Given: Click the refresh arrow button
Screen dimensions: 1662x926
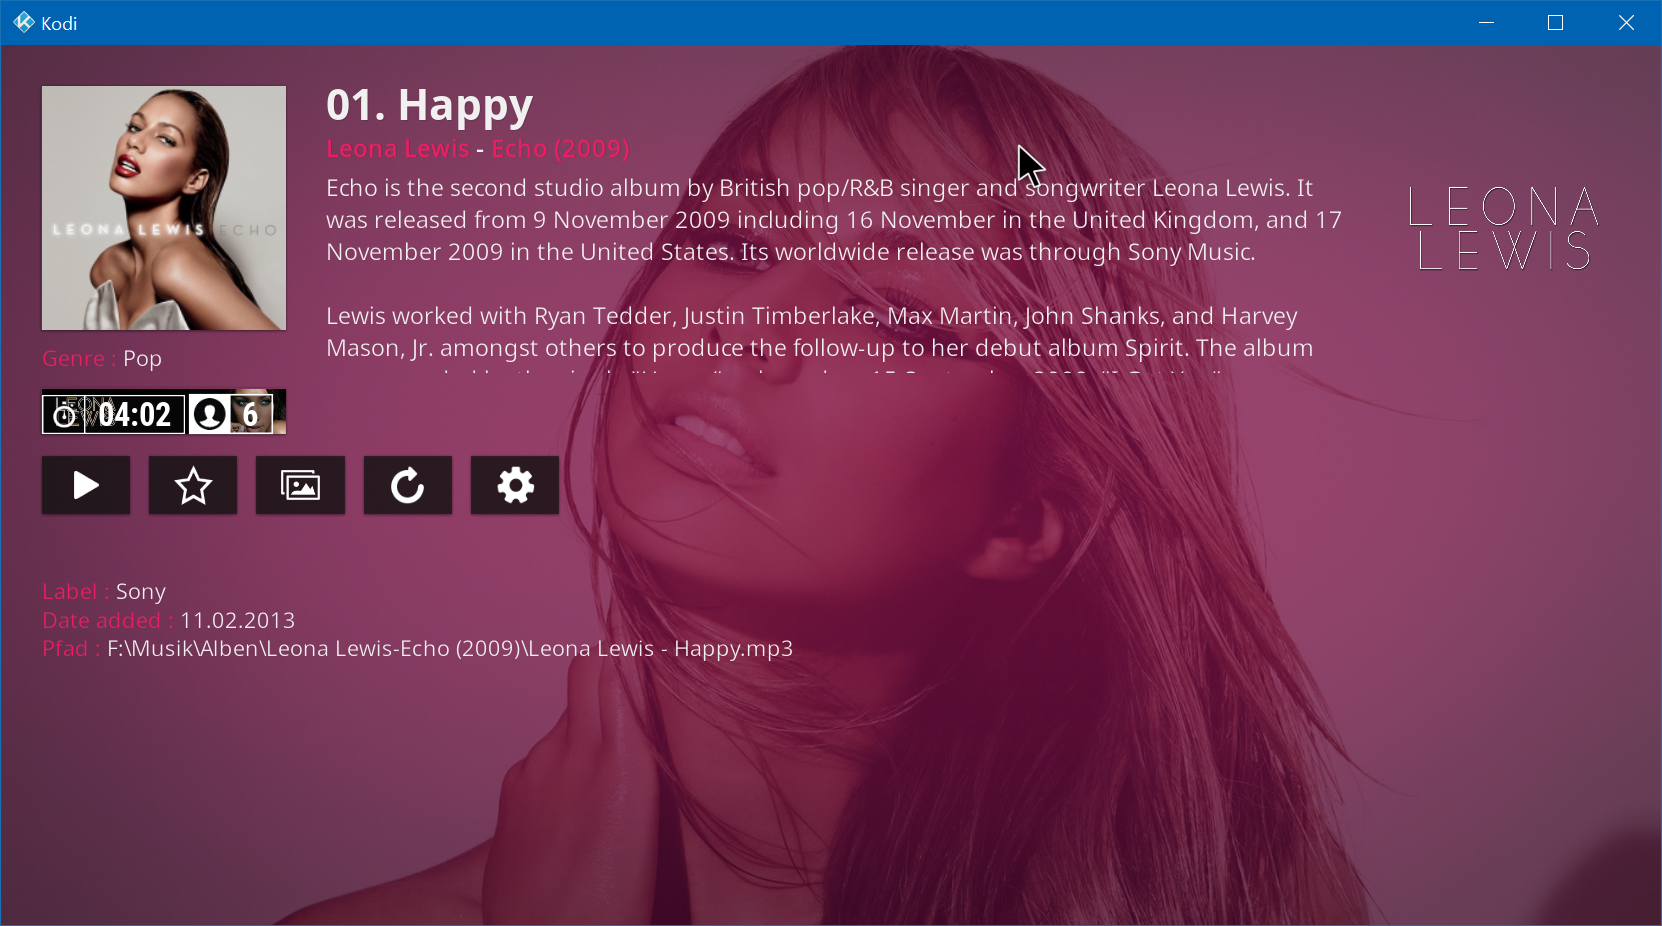Looking at the screenshot, I should click(407, 485).
